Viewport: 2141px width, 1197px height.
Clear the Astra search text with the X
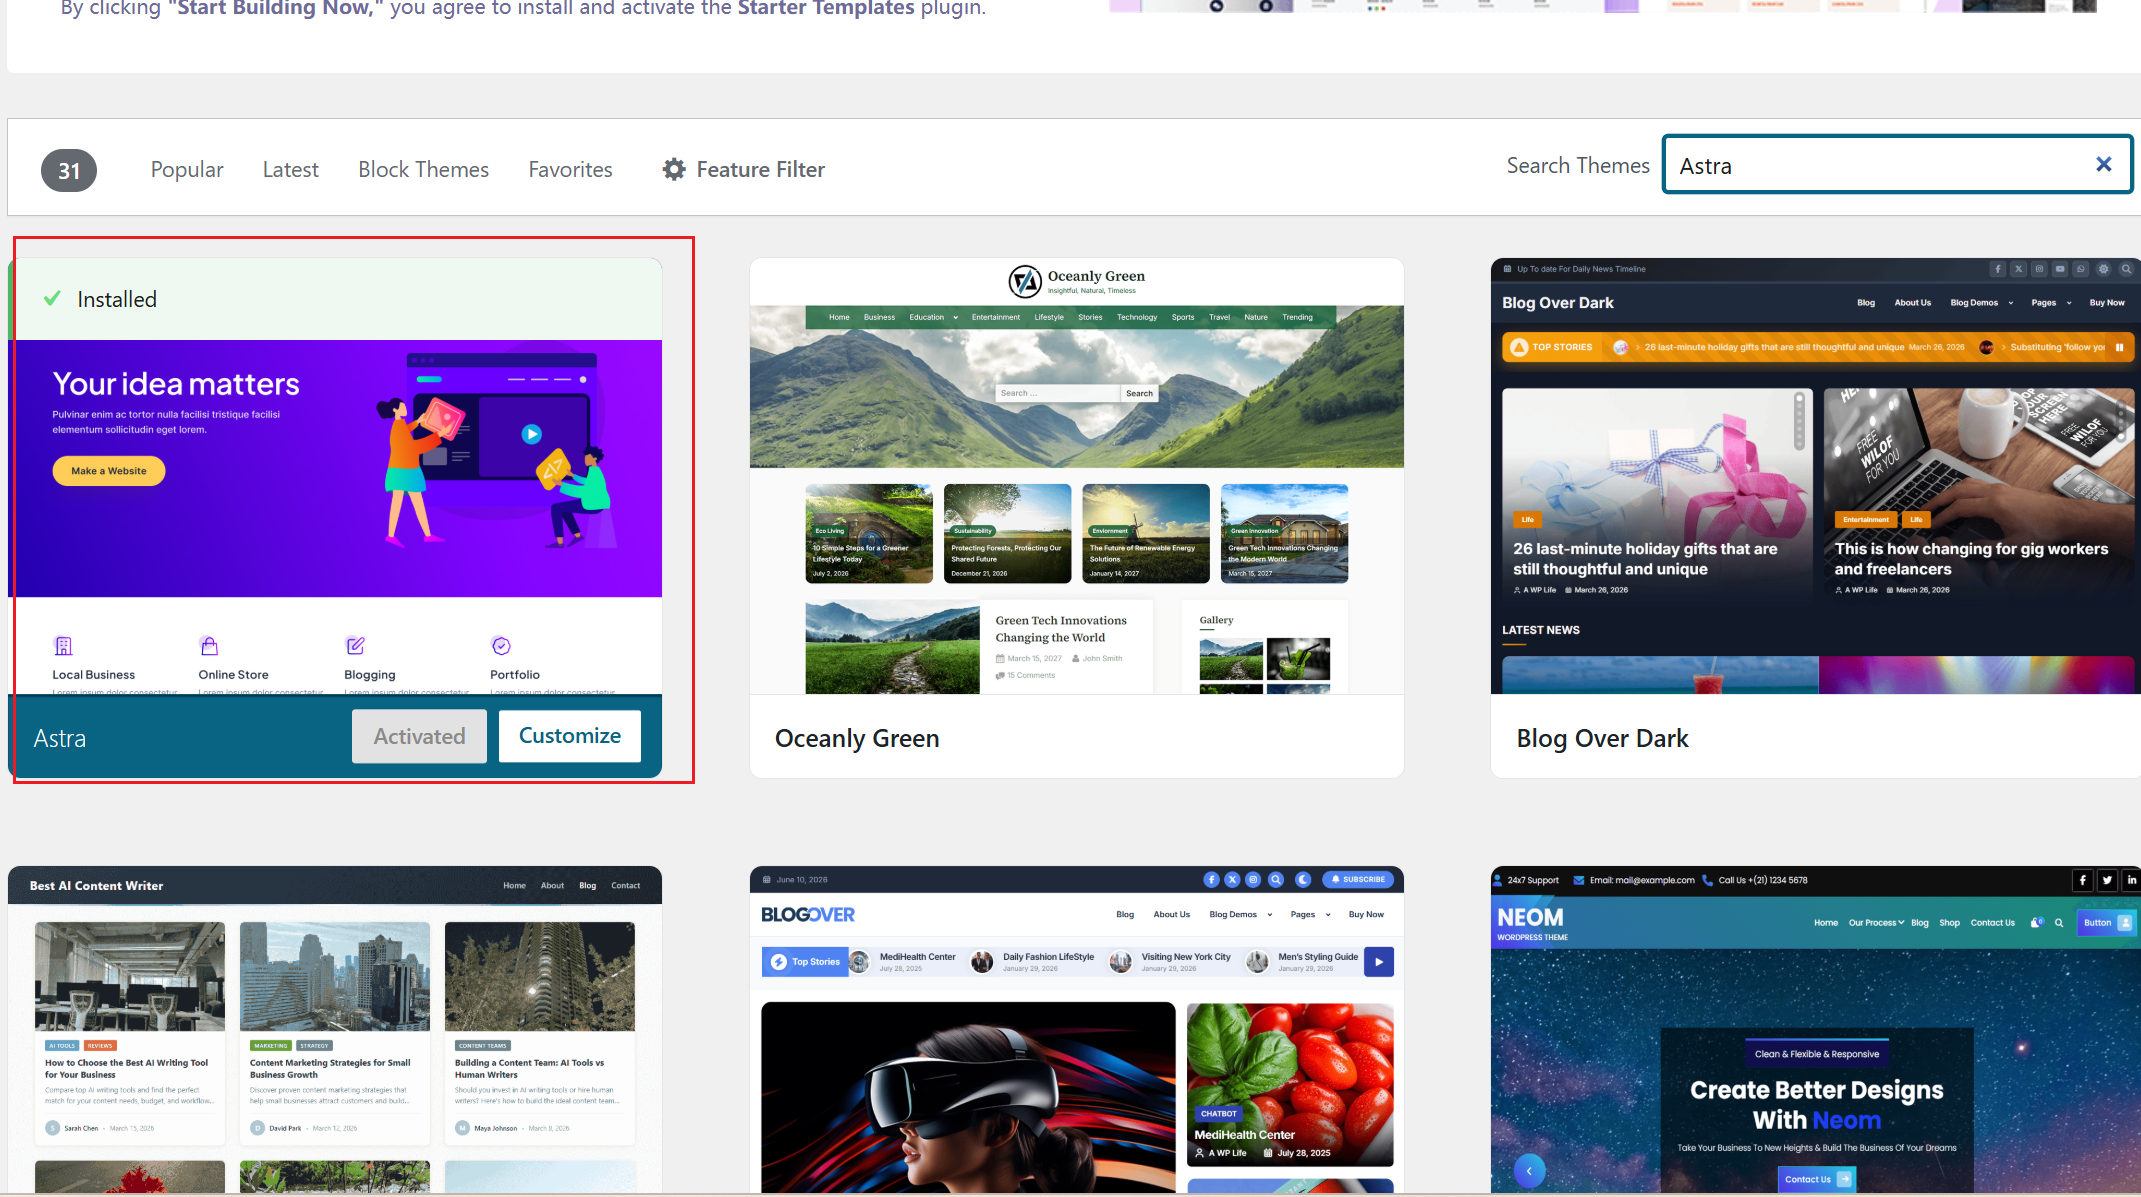click(2103, 165)
